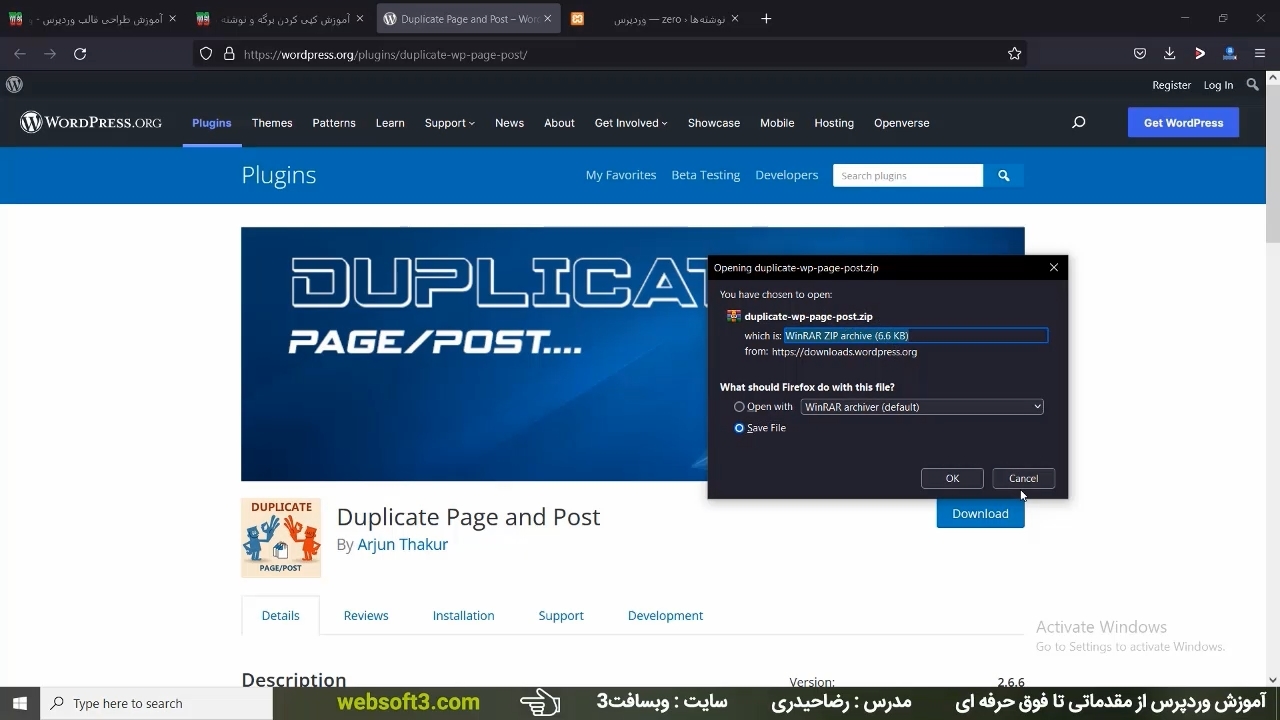Expand the Support menu in the navigation

coord(449,123)
